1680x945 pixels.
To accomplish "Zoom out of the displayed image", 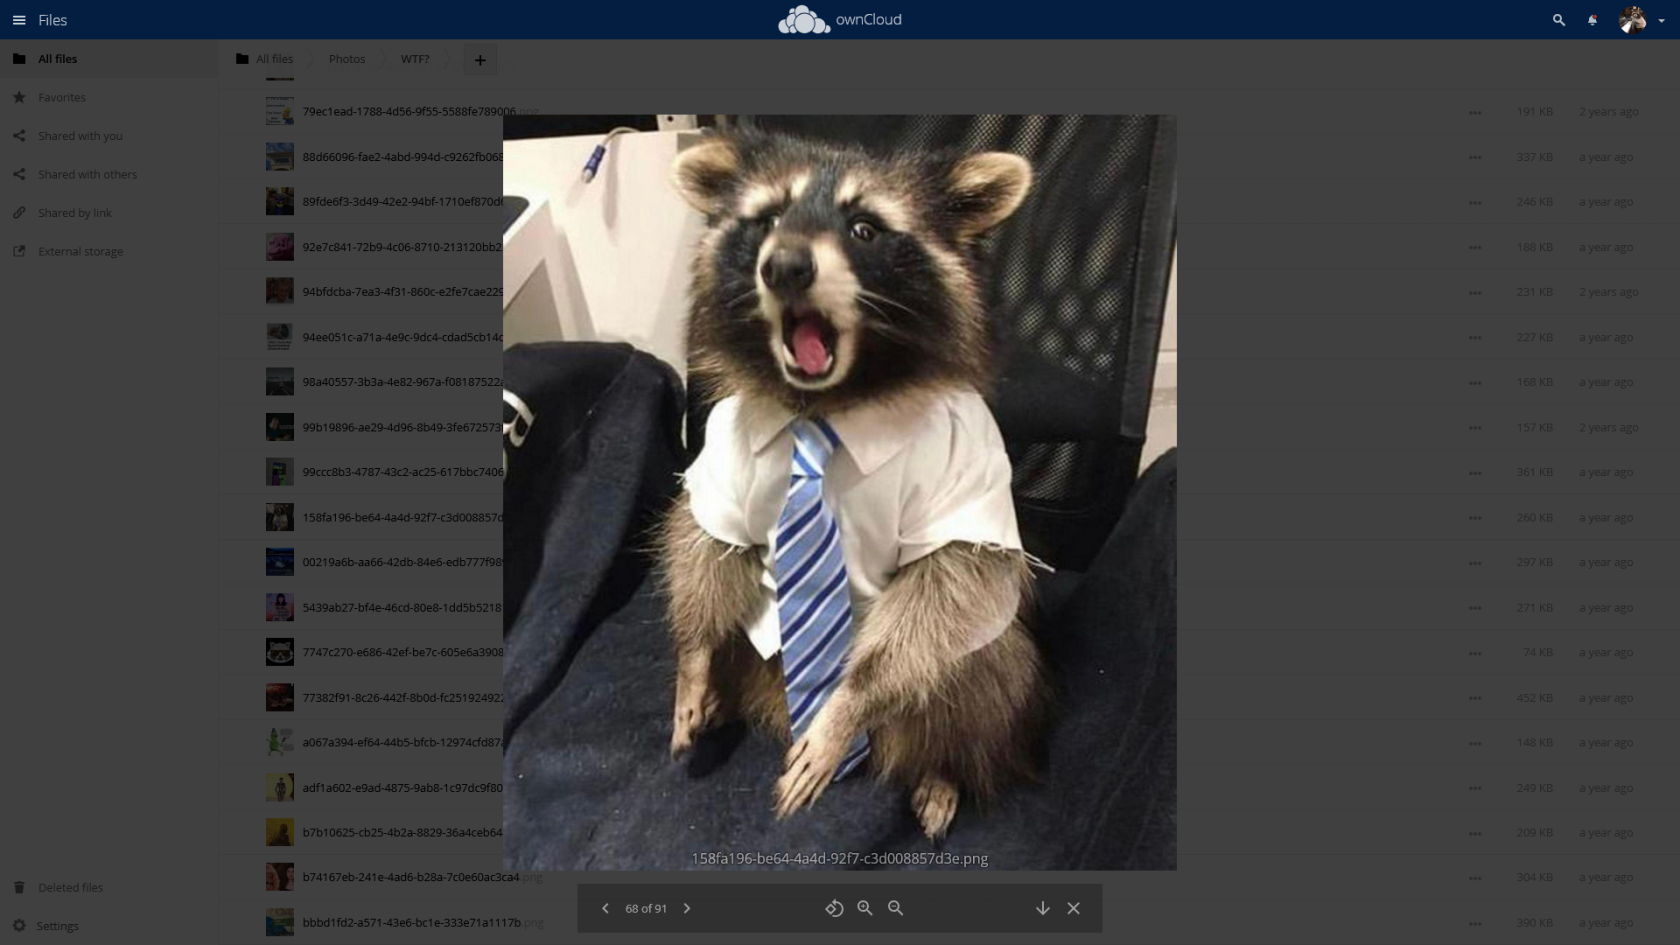I will (896, 908).
